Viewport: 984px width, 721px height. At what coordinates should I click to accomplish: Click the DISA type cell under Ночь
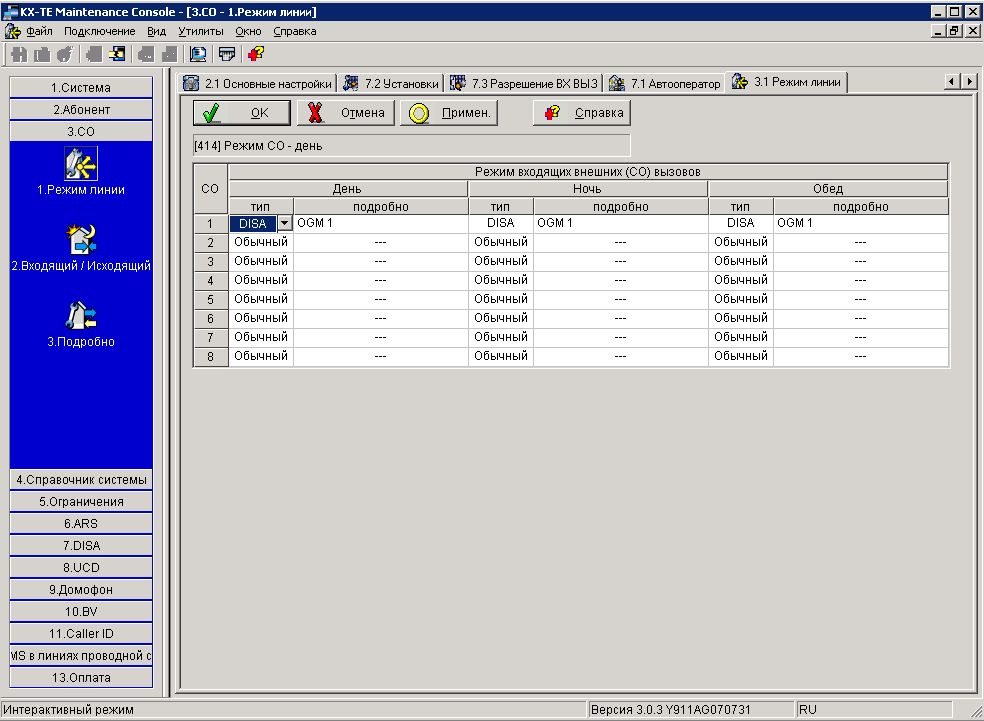point(501,223)
